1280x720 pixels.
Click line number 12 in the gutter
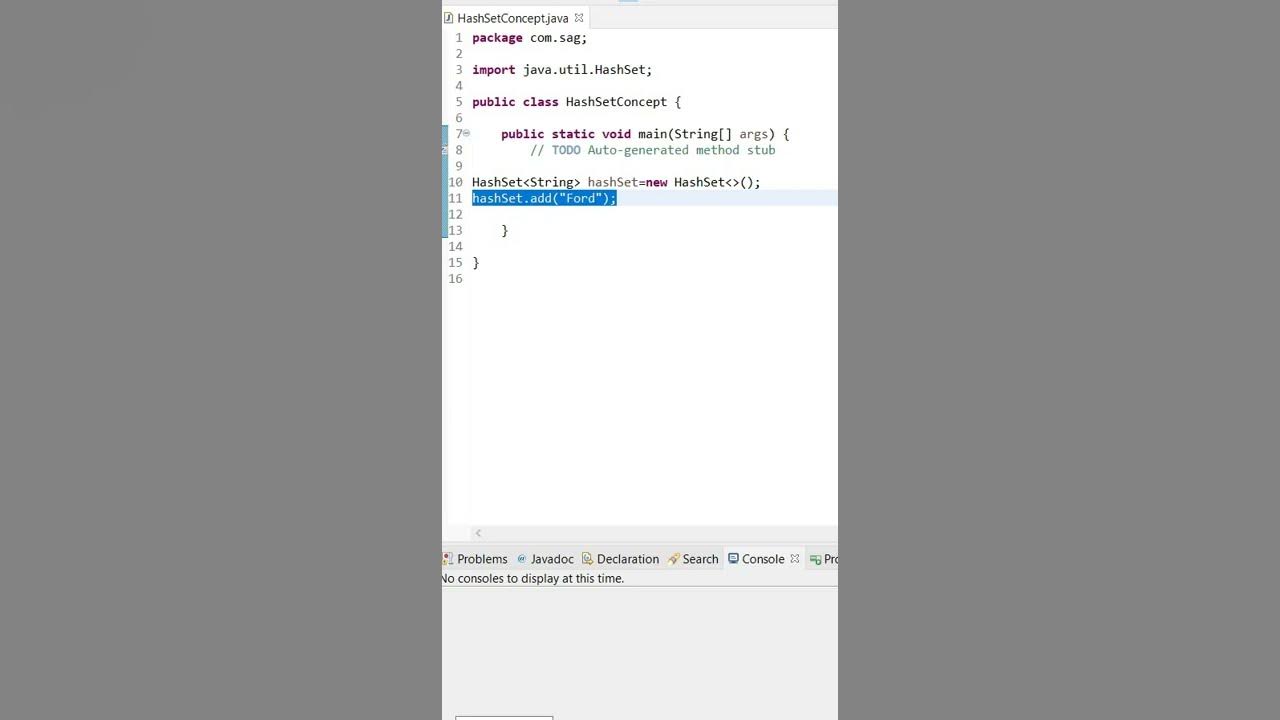coord(455,214)
